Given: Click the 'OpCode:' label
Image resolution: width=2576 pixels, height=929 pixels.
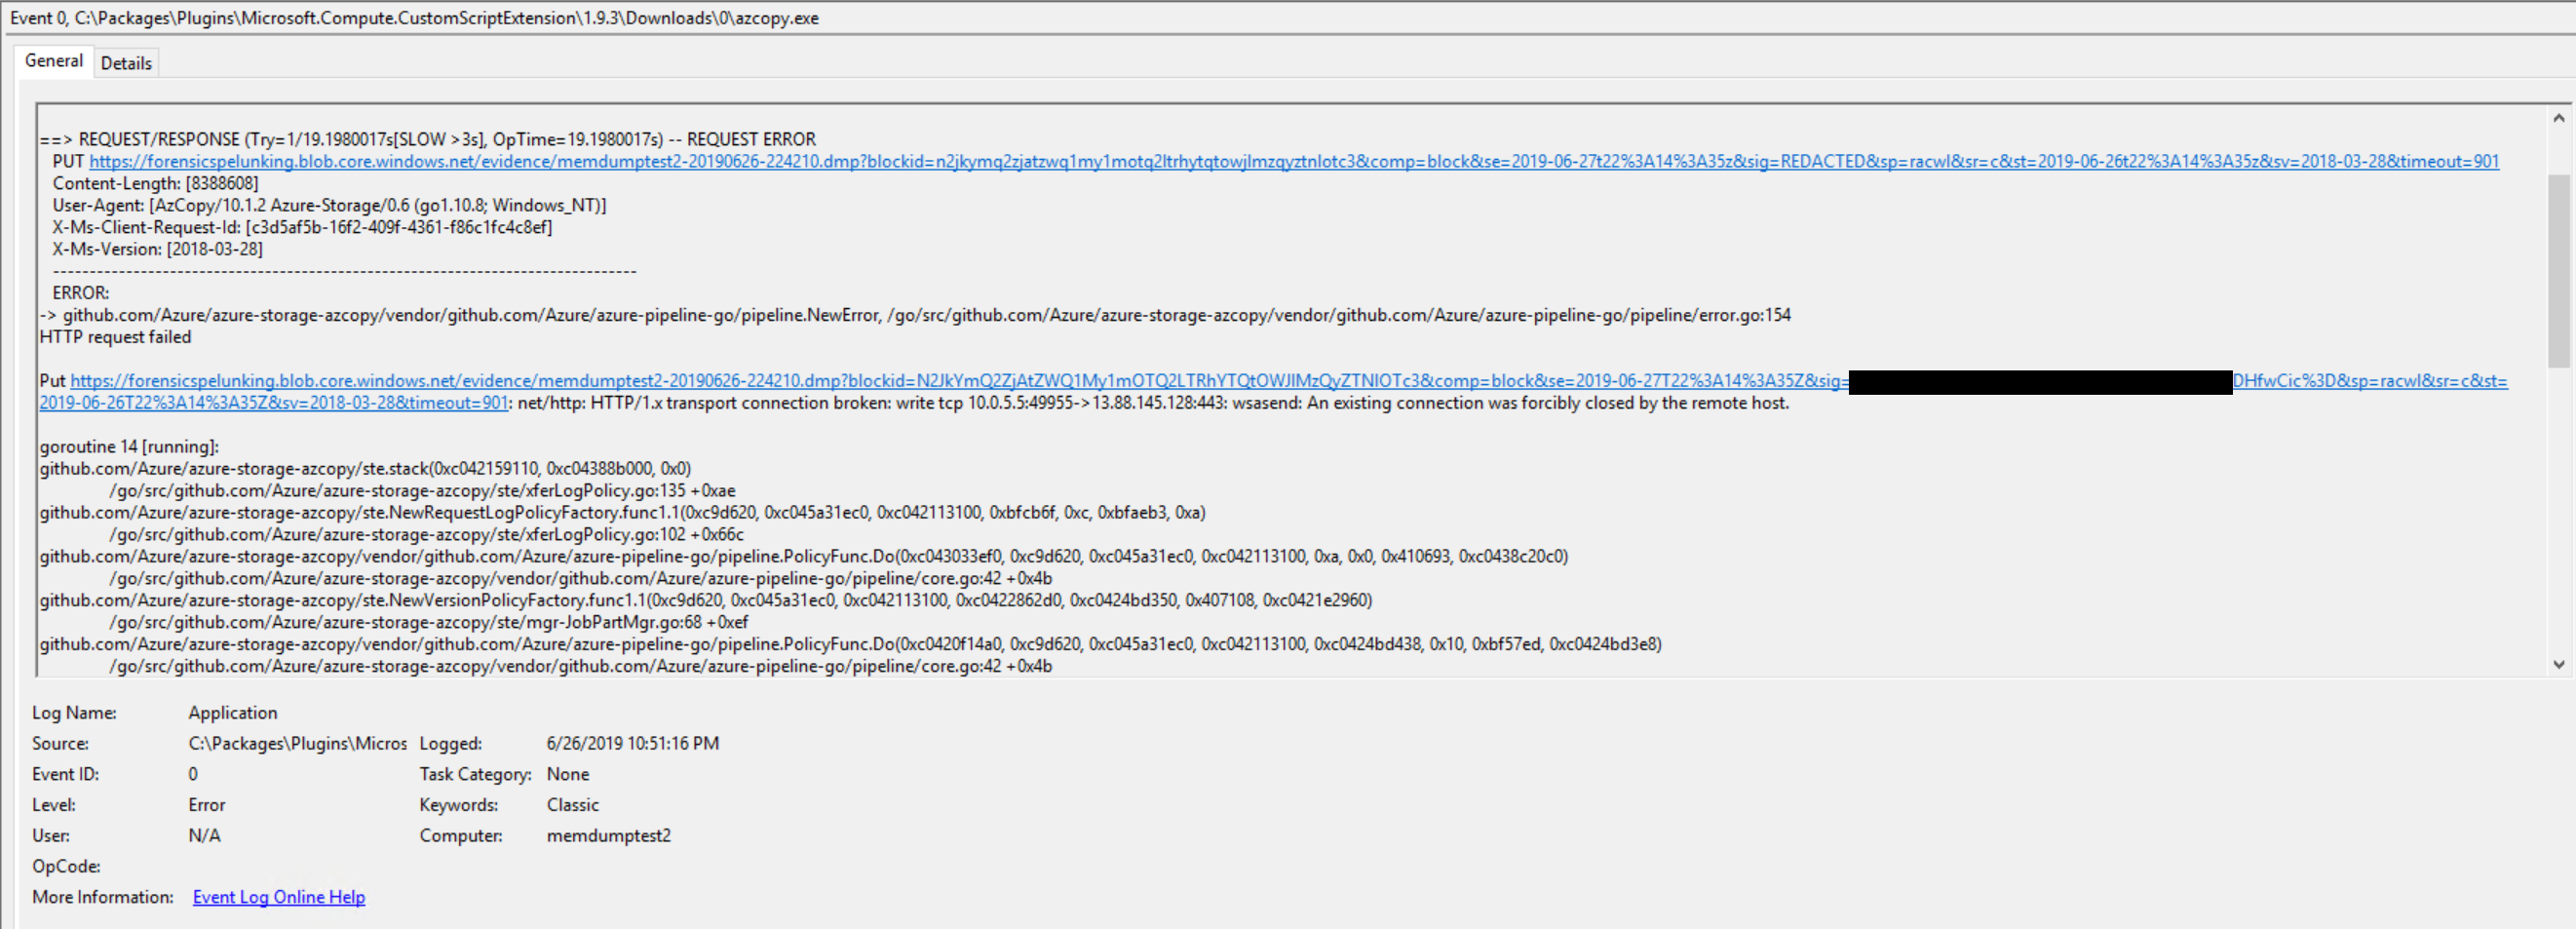Looking at the screenshot, I should [66, 867].
